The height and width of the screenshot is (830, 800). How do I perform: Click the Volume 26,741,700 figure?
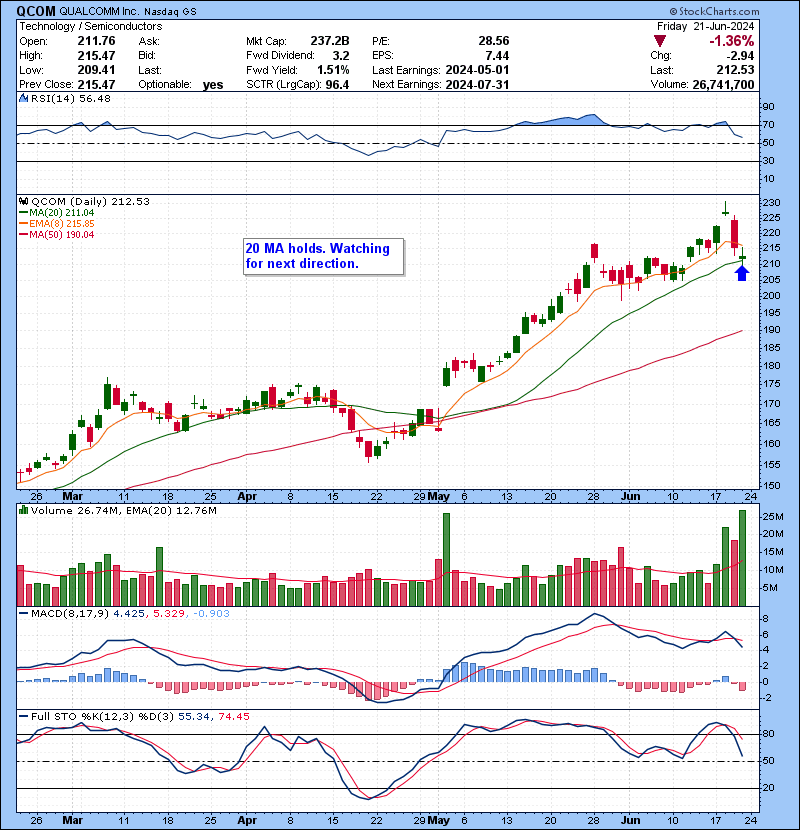click(x=723, y=85)
